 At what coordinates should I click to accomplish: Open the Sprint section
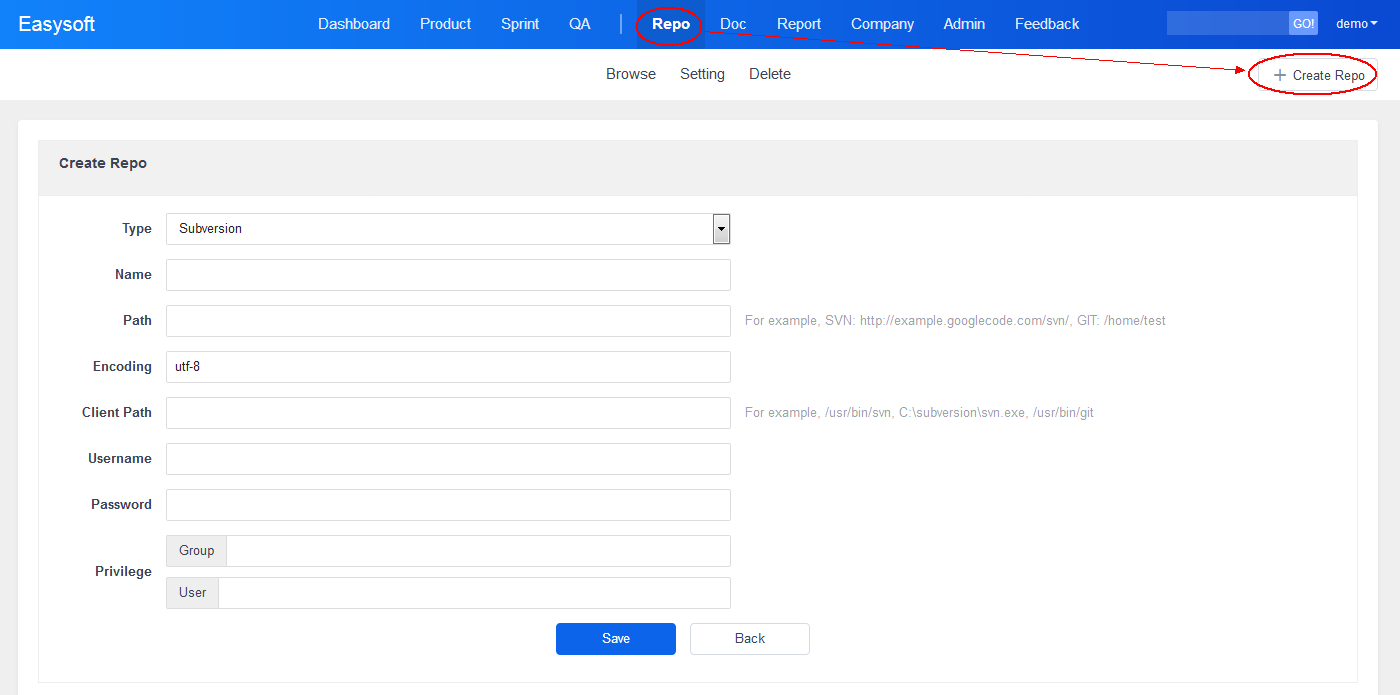(x=520, y=24)
